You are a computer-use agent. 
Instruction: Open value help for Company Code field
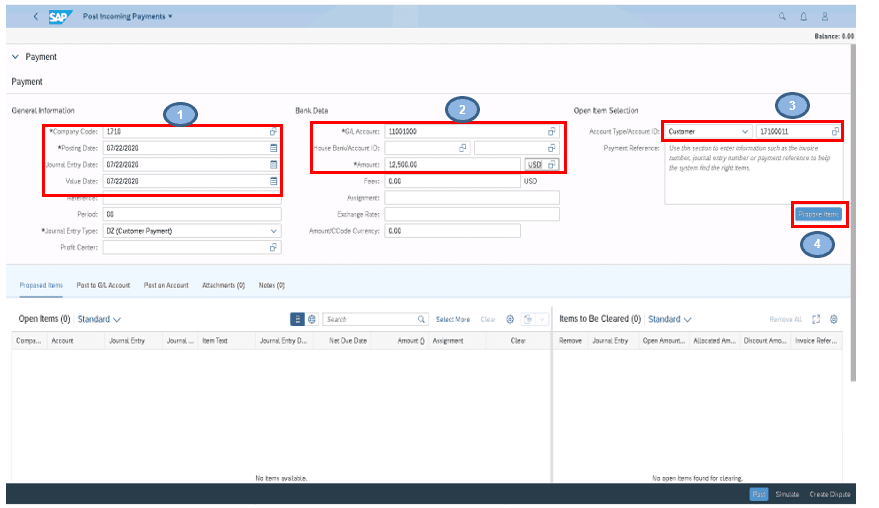273,131
